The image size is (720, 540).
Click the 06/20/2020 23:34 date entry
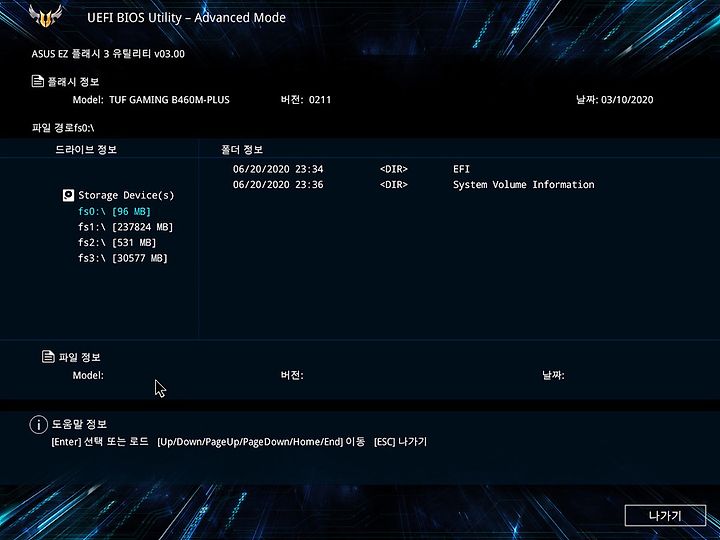pyautogui.click(x=278, y=169)
